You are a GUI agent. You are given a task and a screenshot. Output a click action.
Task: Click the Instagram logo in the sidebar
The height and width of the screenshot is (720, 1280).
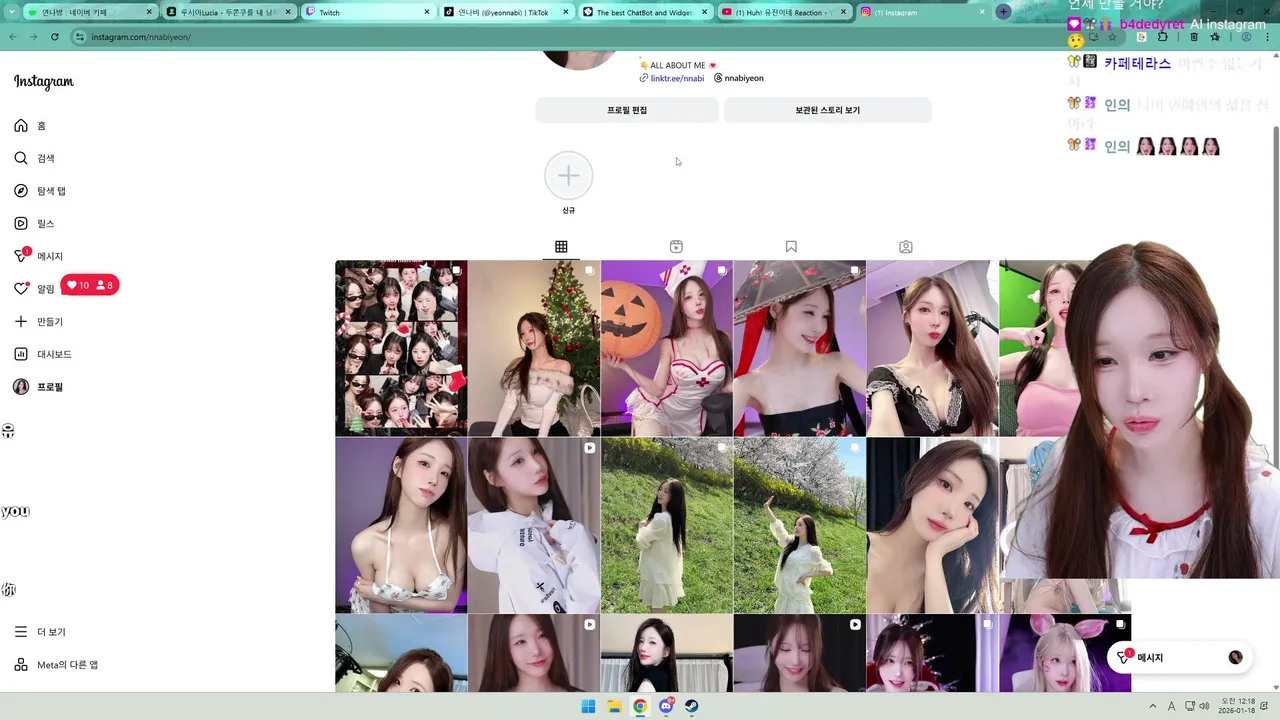coord(44,82)
